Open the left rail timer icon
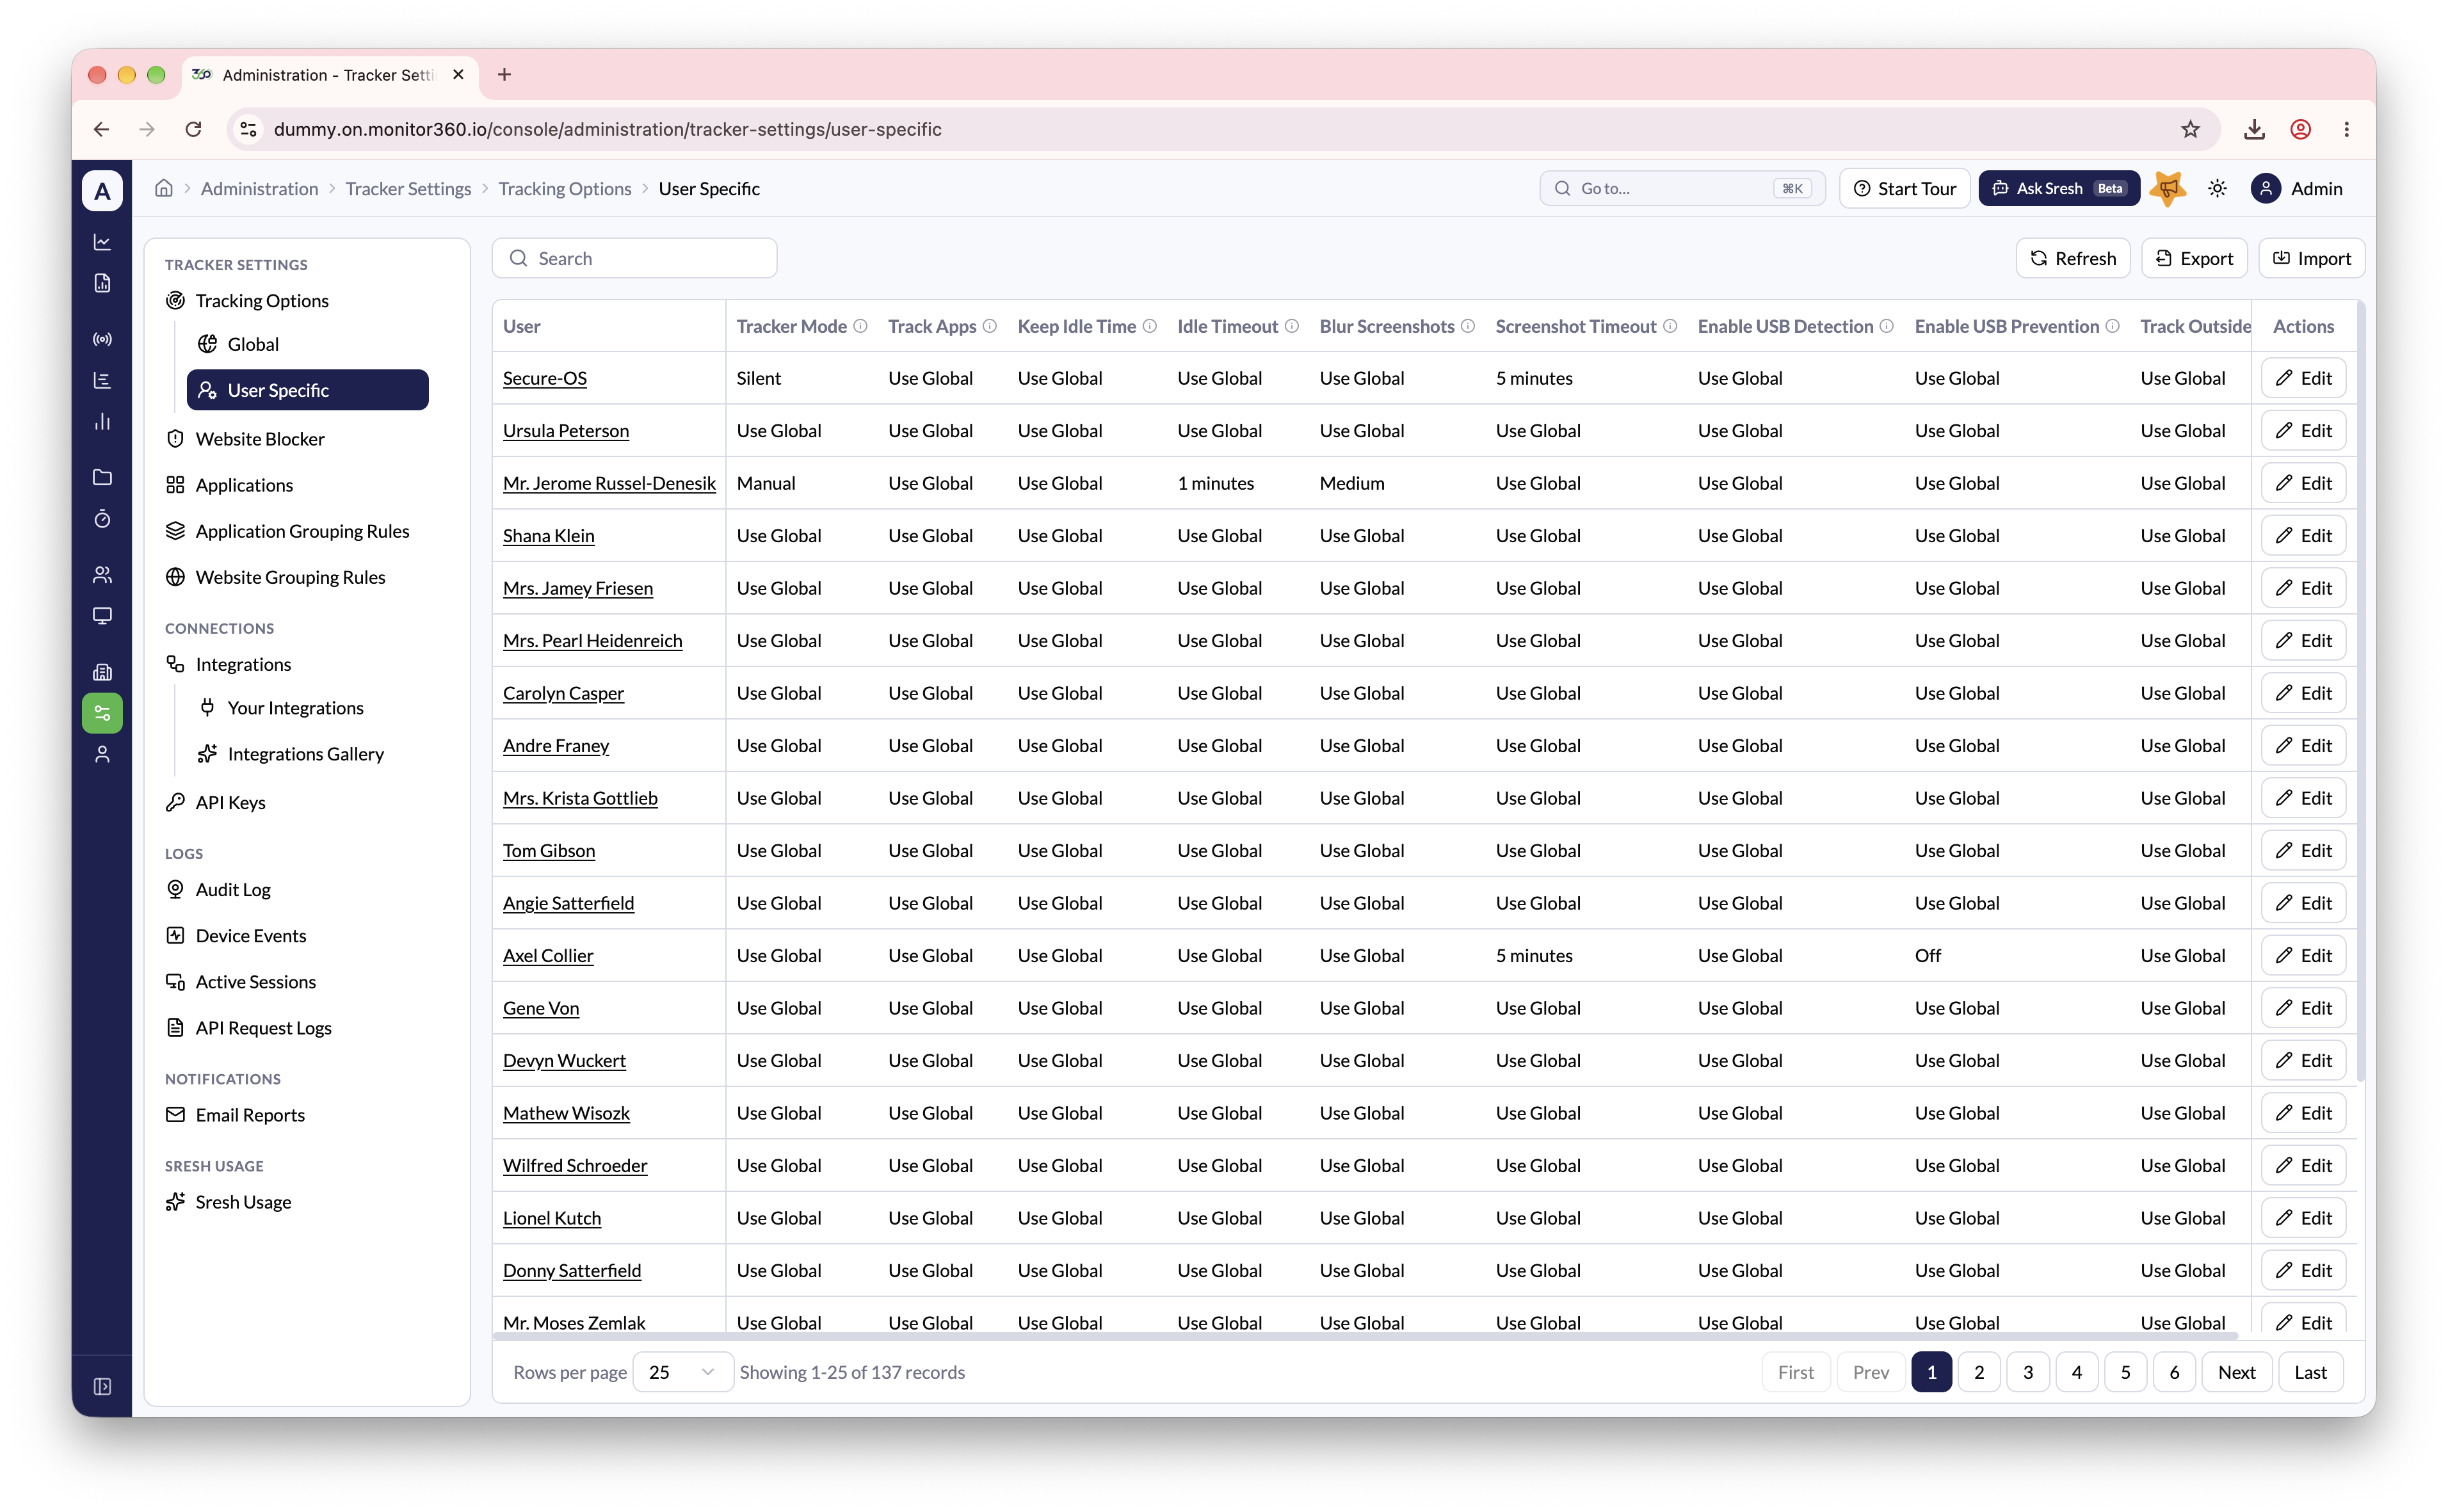This screenshot has width=2448, height=1512. pos(102,518)
